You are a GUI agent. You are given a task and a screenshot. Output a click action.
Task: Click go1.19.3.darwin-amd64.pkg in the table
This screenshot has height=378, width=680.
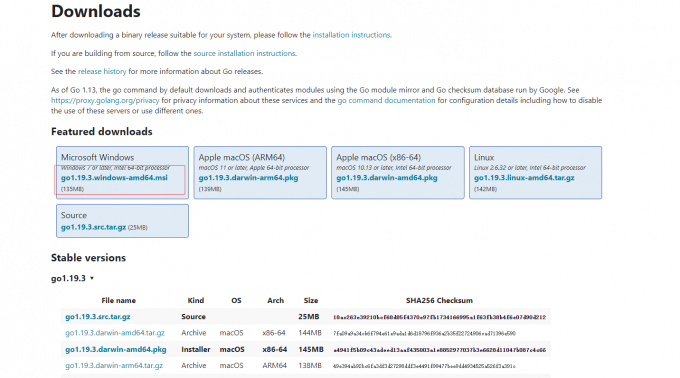tap(116, 349)
